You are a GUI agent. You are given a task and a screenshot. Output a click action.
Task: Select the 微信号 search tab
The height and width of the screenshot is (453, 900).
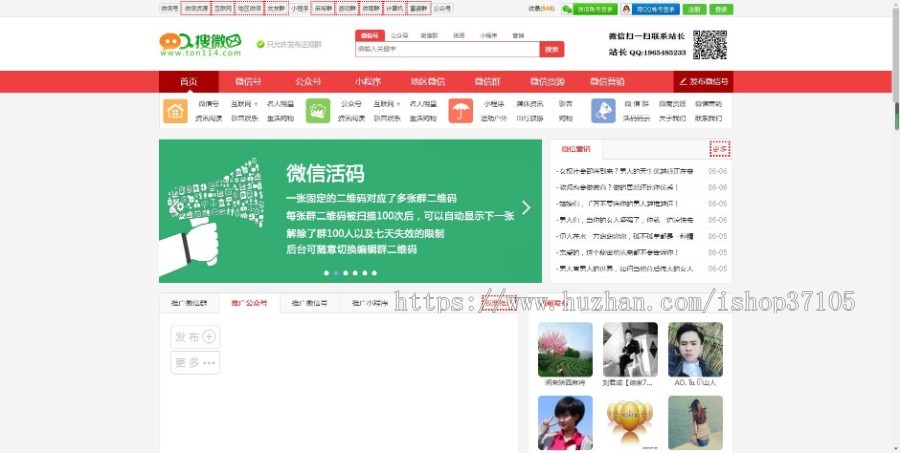point(370,36)
